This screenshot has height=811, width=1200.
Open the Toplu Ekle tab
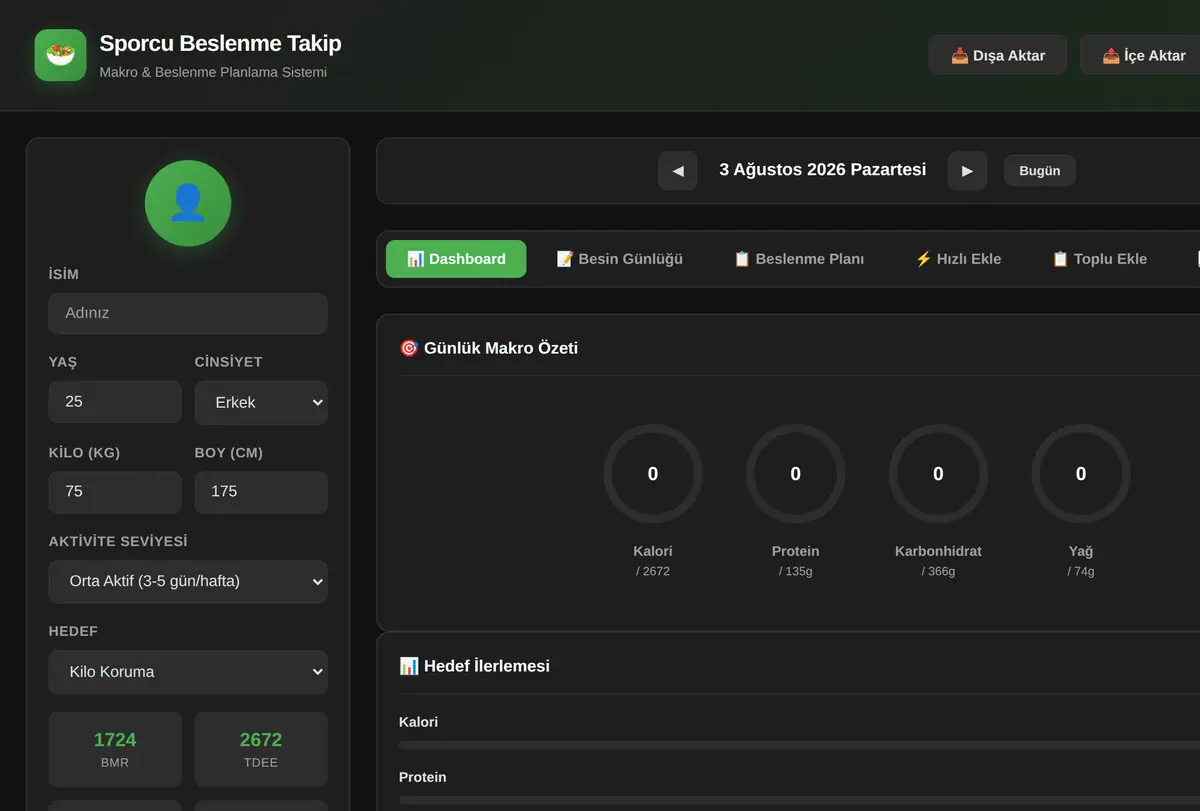click(x=1099, y=259)
